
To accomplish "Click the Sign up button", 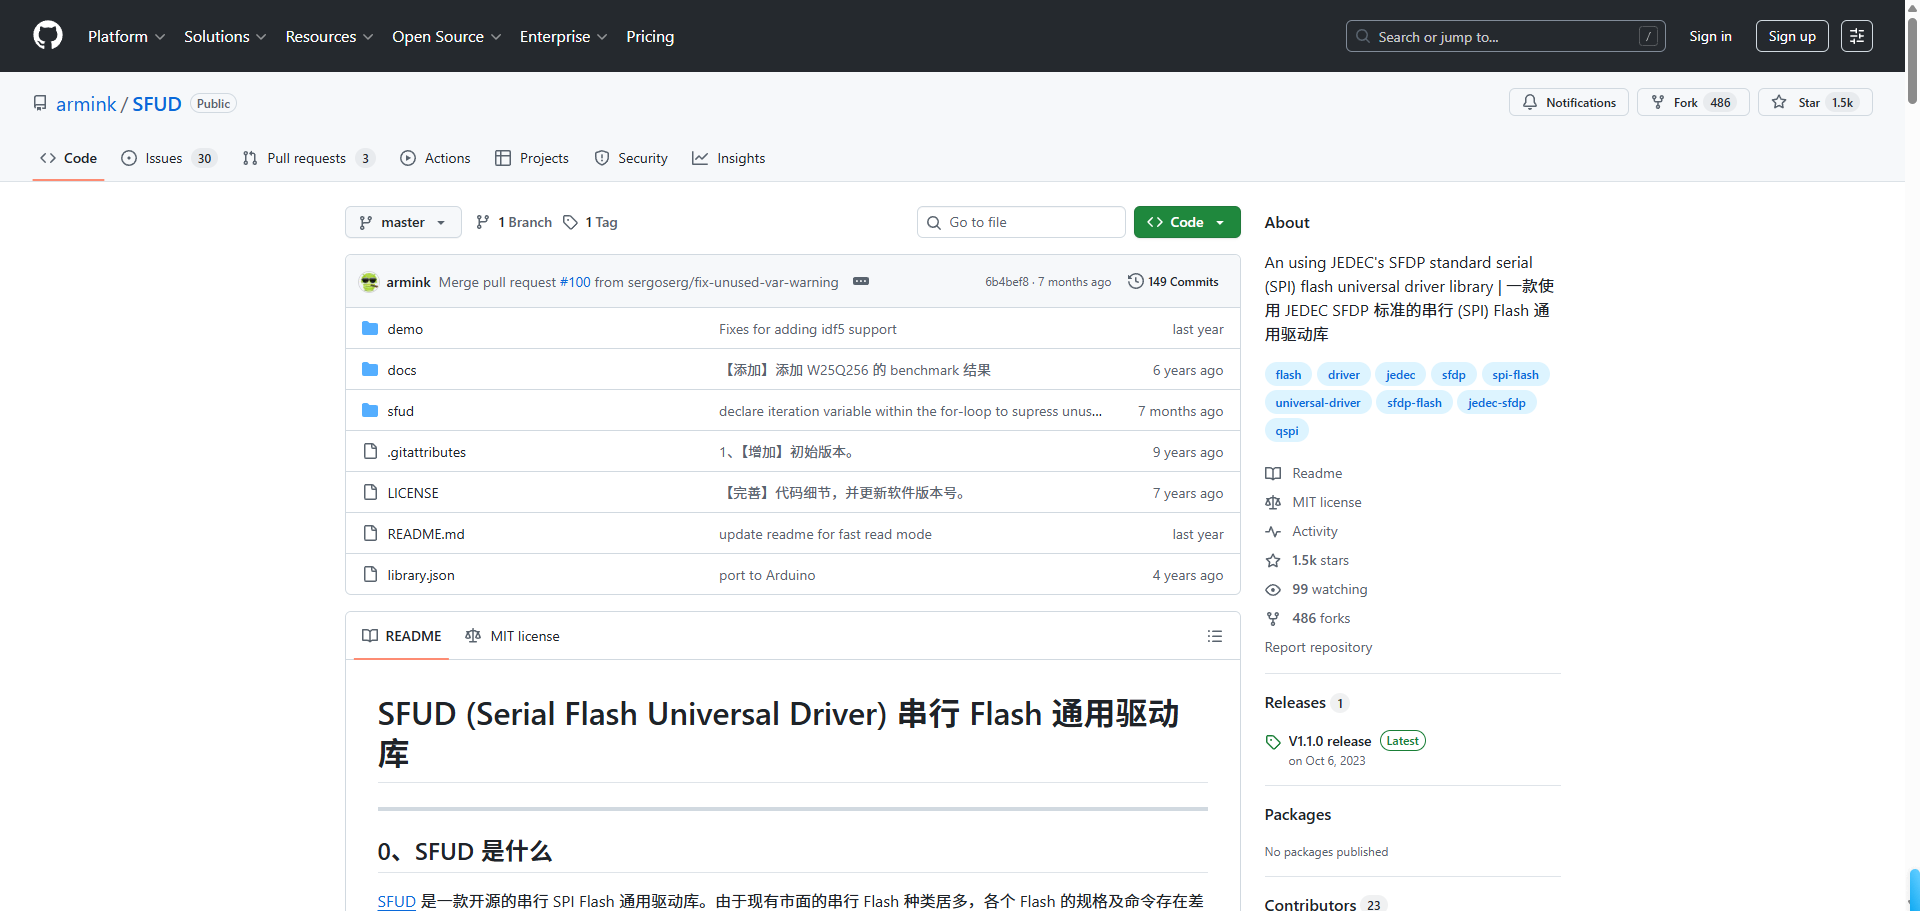I will click(1792, 36).
